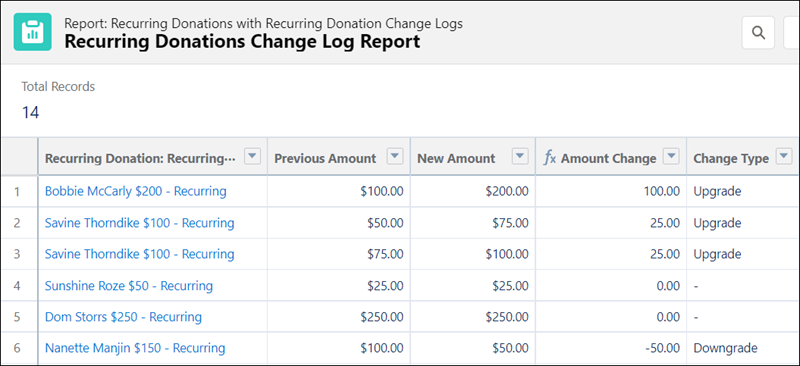Open Sunshine Roze $50 - Recurring link
The height and width of the screenshot is (366, 800).
point(129,286)
